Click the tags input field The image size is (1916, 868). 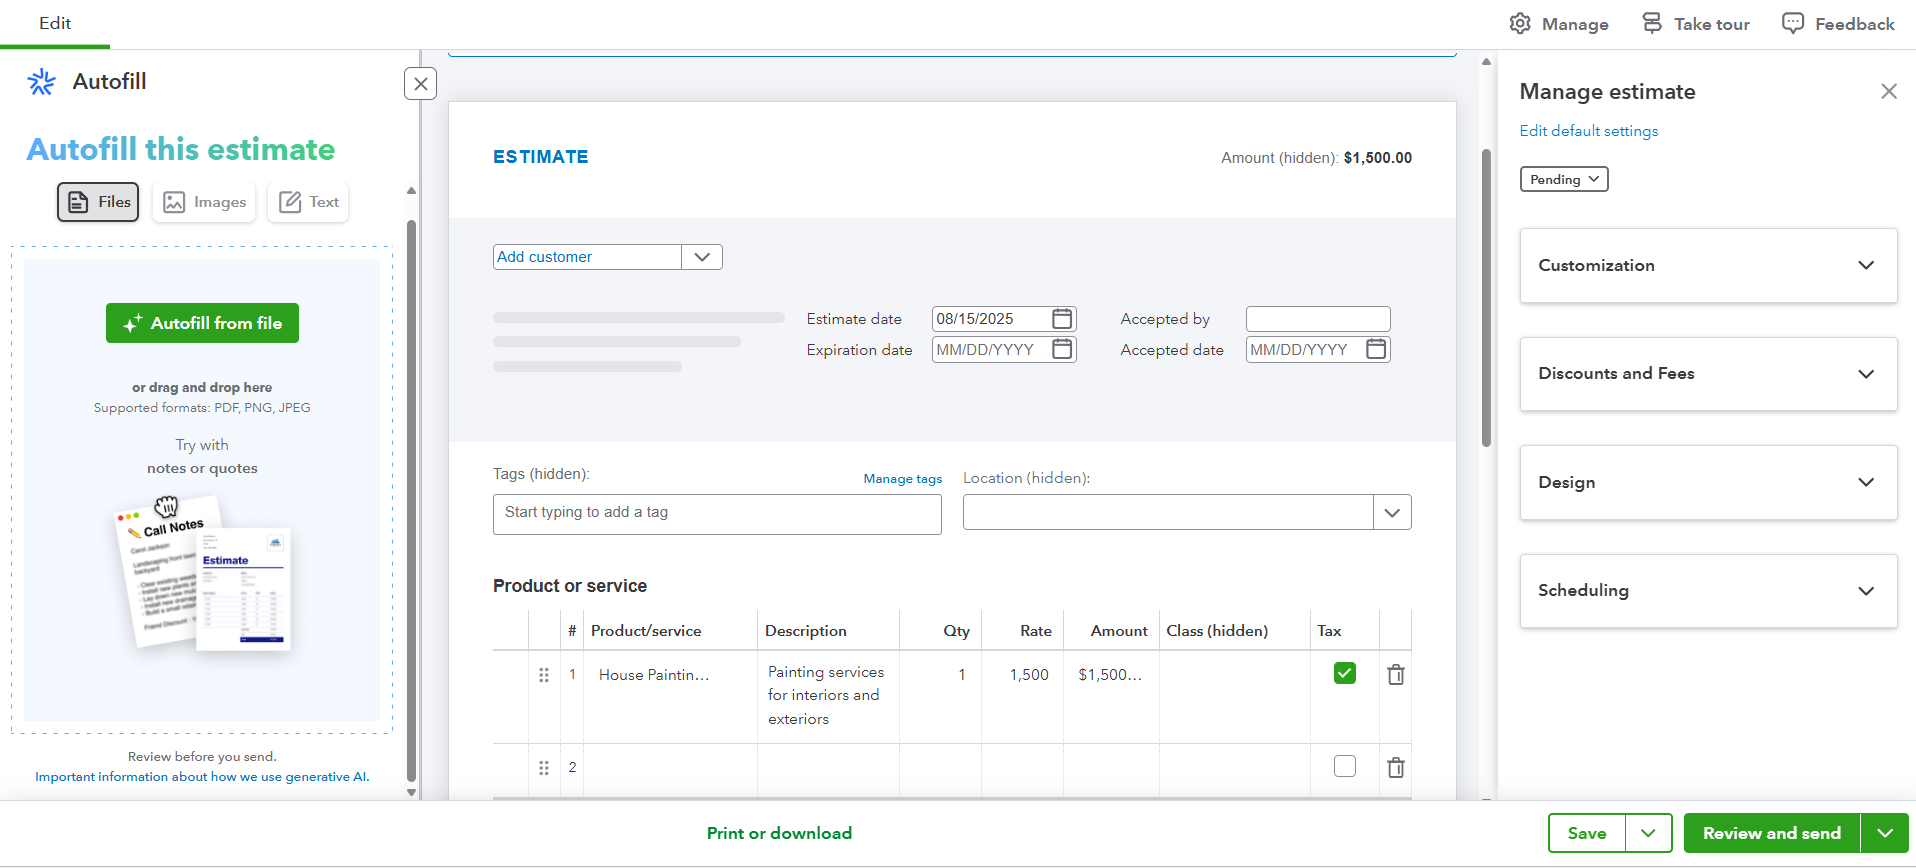click(716, 513)
